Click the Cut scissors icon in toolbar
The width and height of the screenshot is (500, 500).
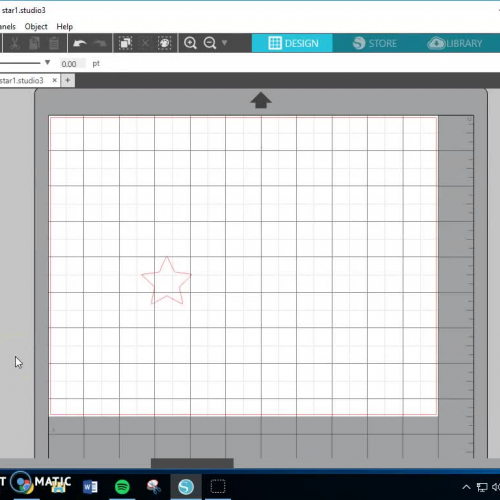pyautogui.click(x=14, y=43)
